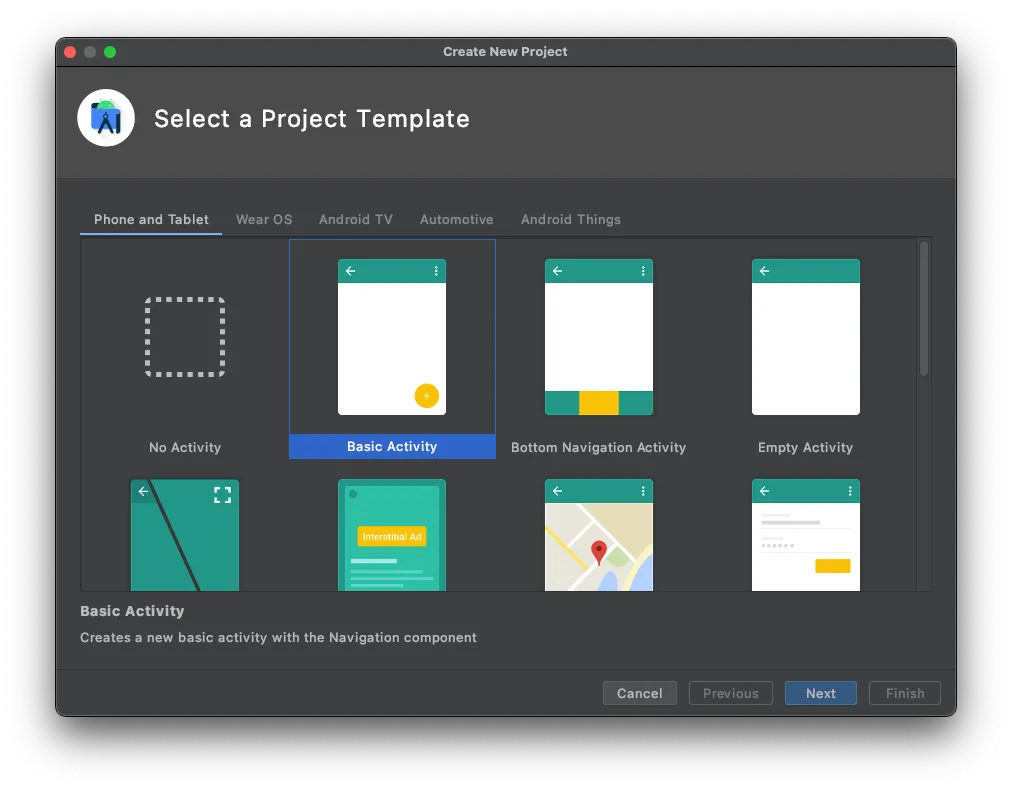Screen dimensions: 1012x790
Task: Click the 'Creates a new basic activity' description
Action: tap(278, 638)
